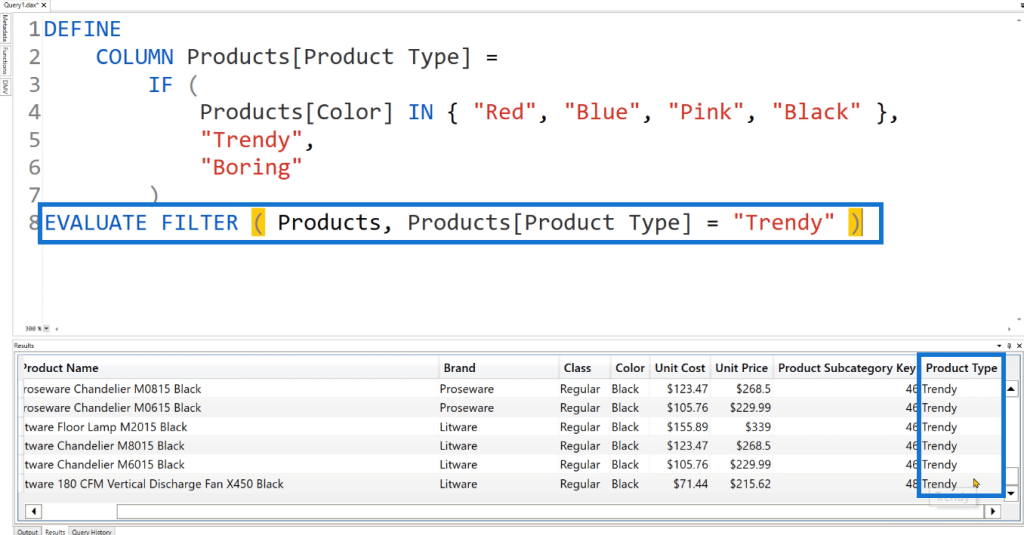
Task: Click the "Pink" string on line 4
Action: click(x=706, y=112)
